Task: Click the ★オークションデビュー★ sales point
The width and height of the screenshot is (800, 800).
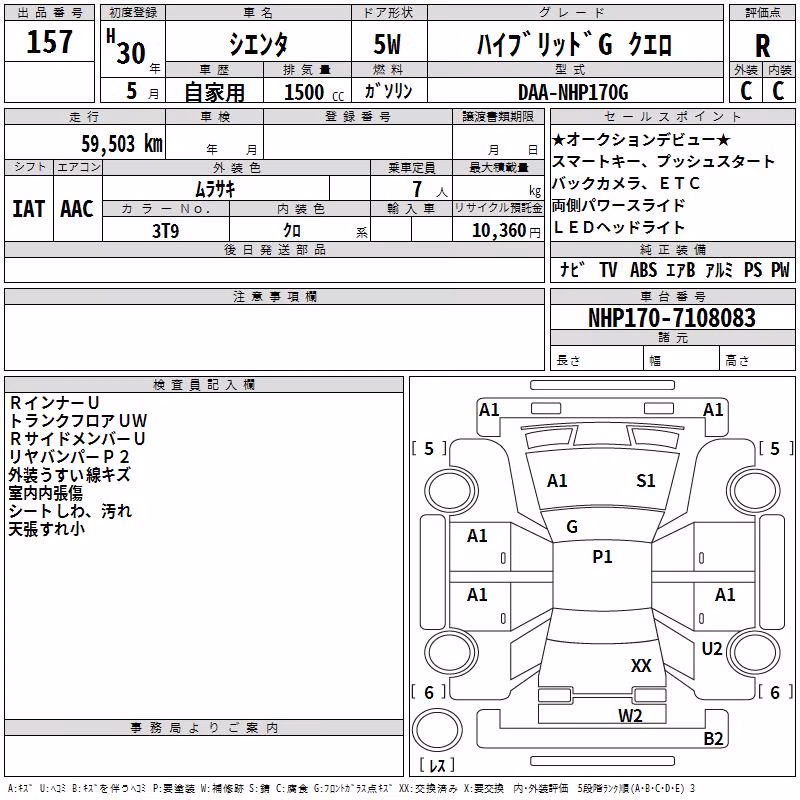Action: [641, 139]
